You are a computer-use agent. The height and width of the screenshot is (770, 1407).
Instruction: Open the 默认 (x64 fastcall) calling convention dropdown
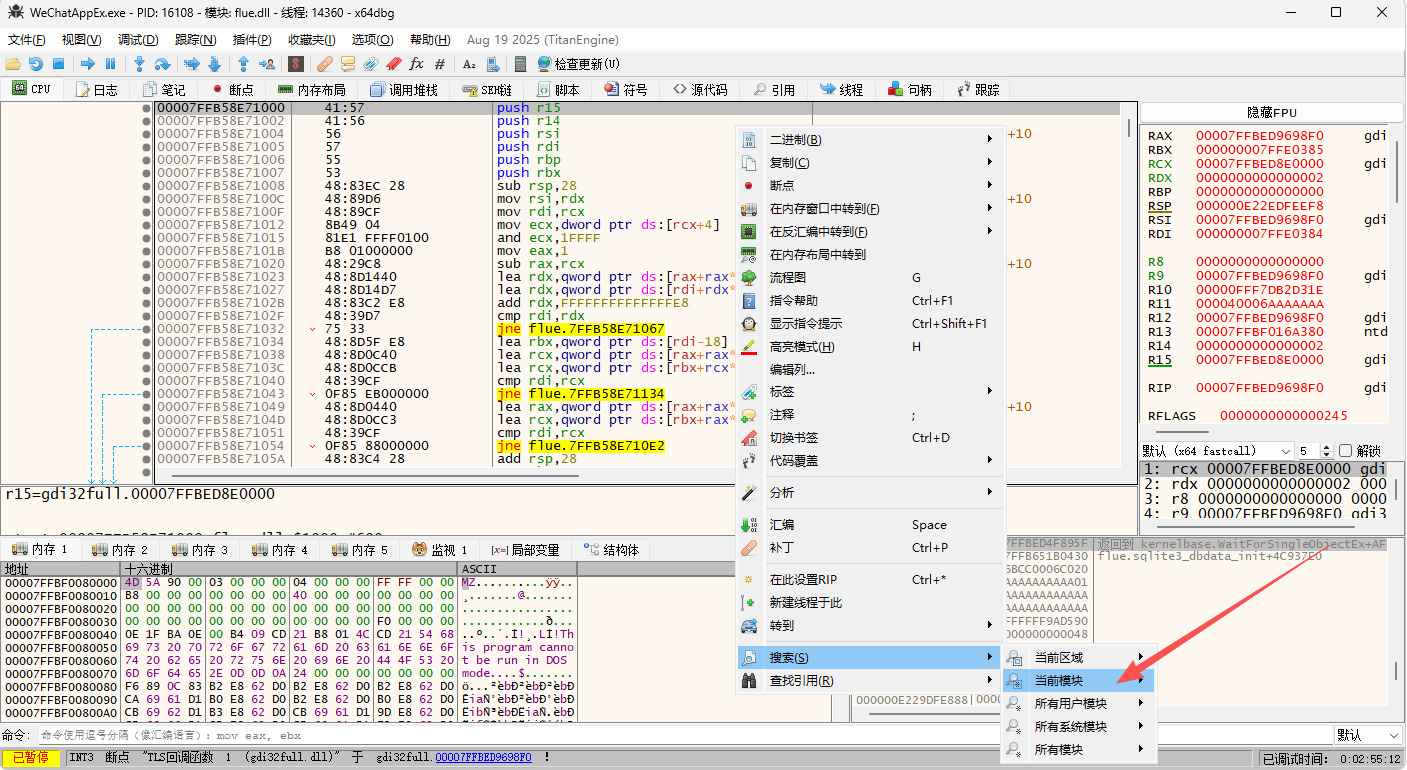point(1216,451)
